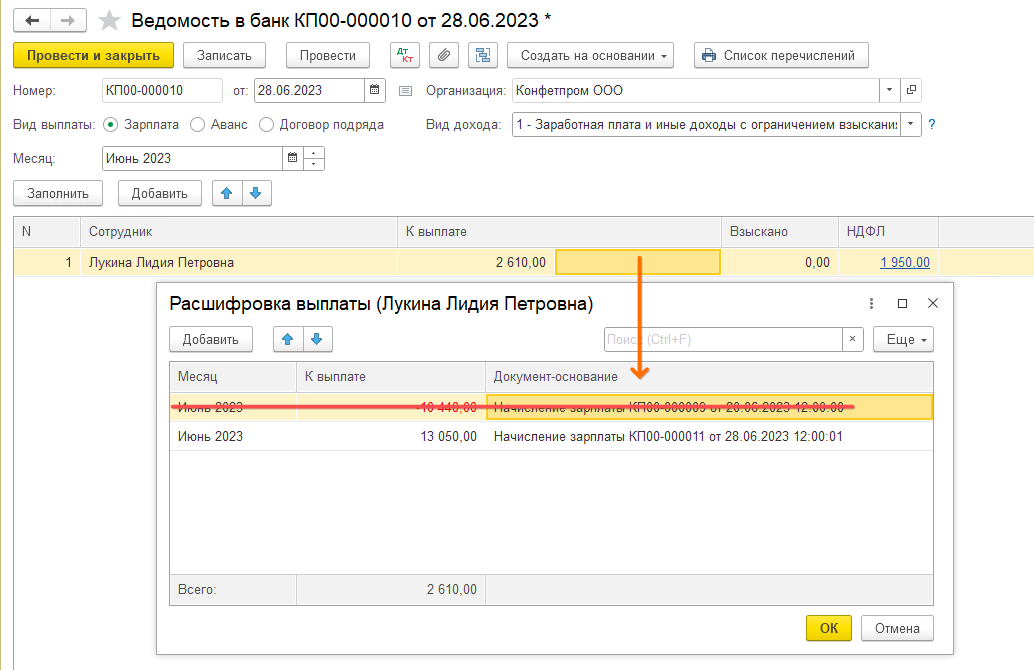Viewport: 1034px width, 670px height.
Task: Open the НДФЛ amount link 1 950,00
Action: tap(904, 263)
